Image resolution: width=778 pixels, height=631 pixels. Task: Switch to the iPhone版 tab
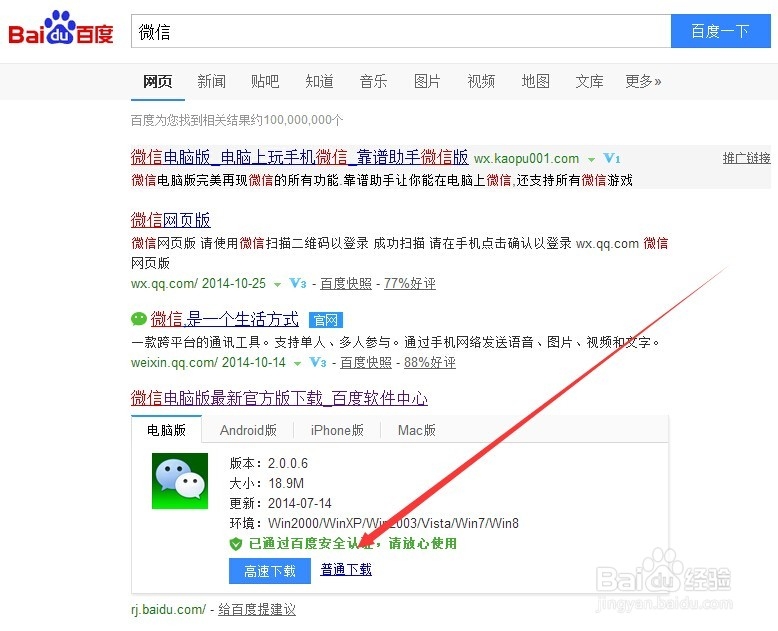click(x=337, y=430)
